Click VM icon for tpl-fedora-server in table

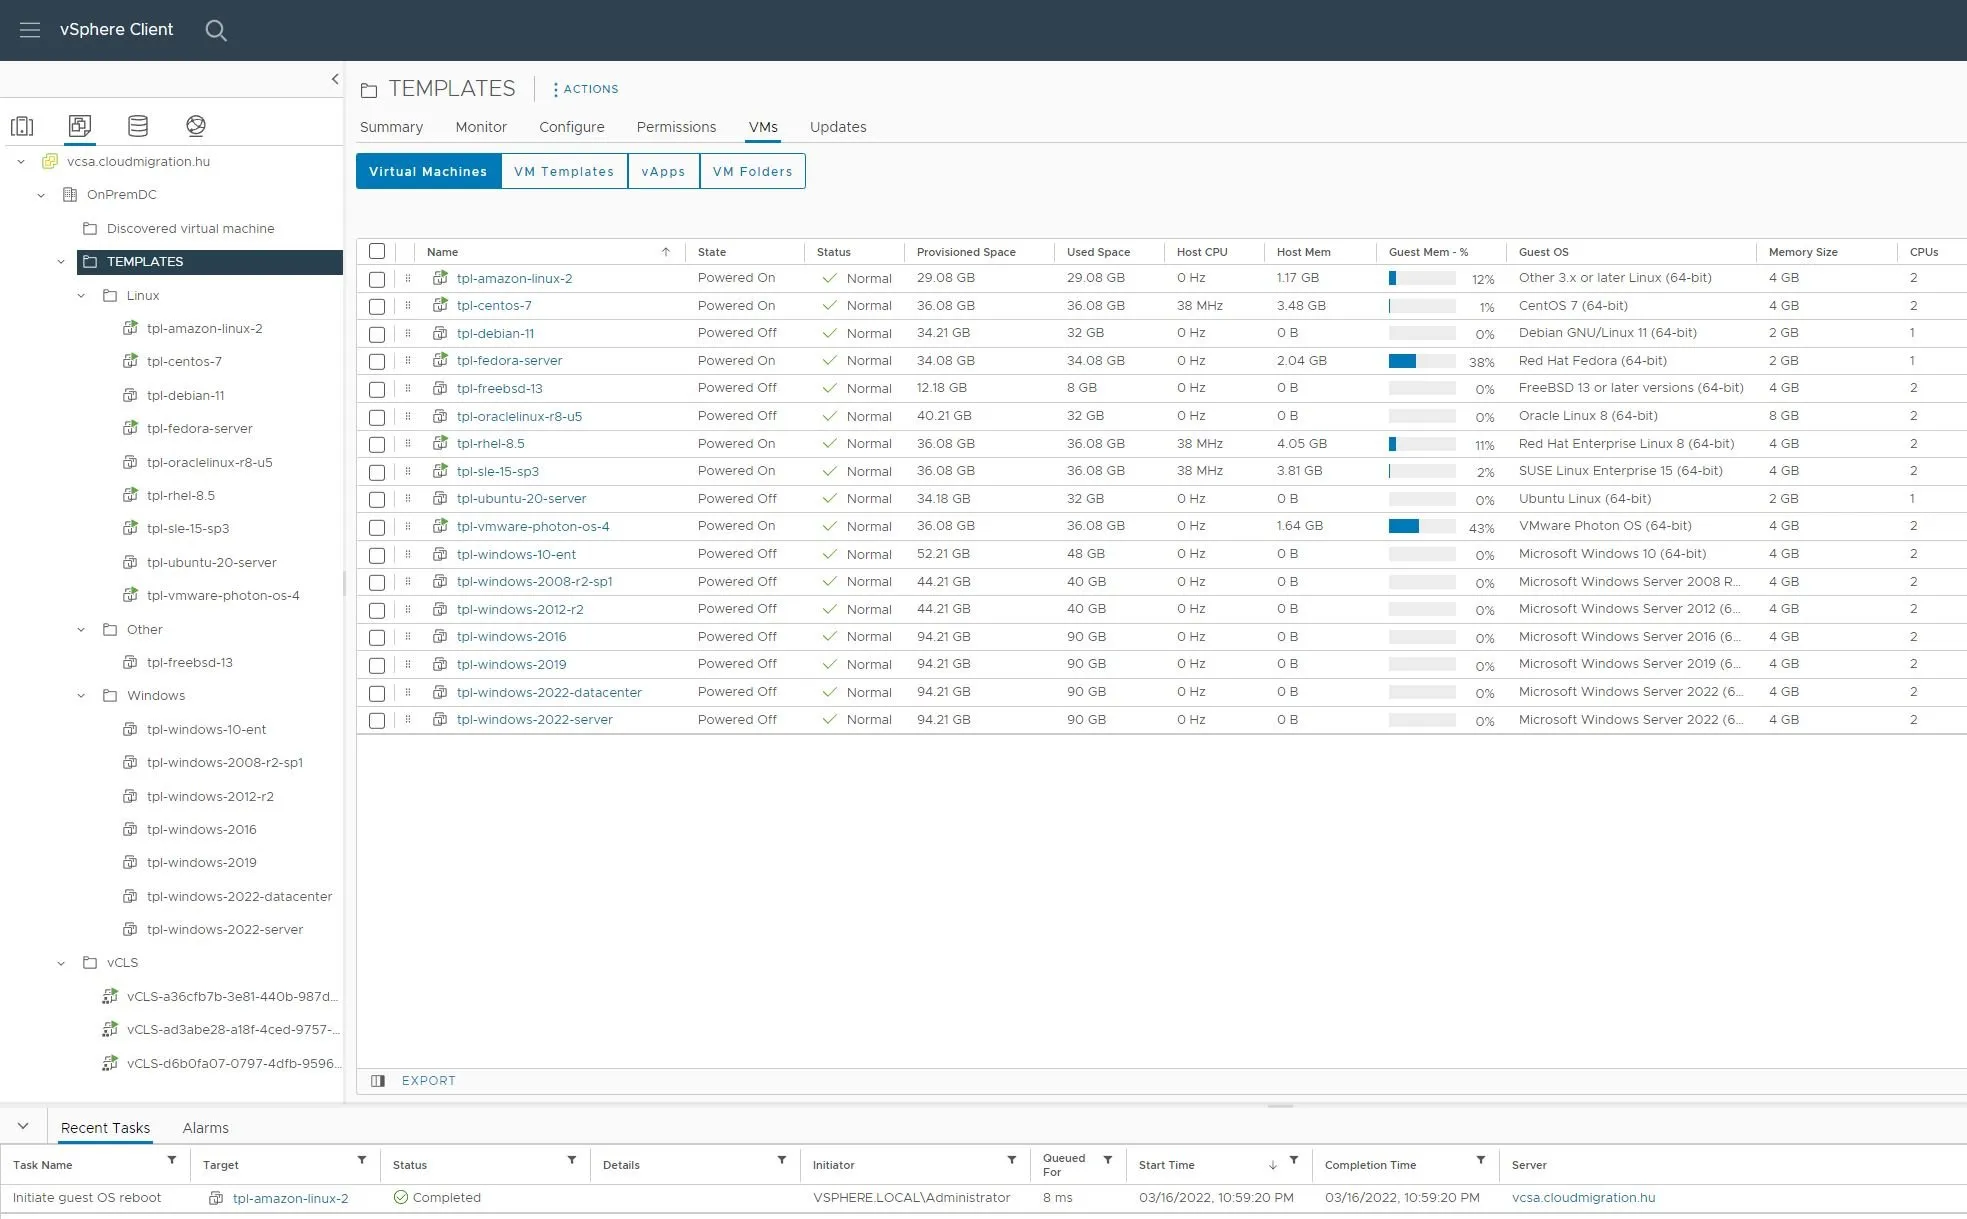(x=440, y=361)
